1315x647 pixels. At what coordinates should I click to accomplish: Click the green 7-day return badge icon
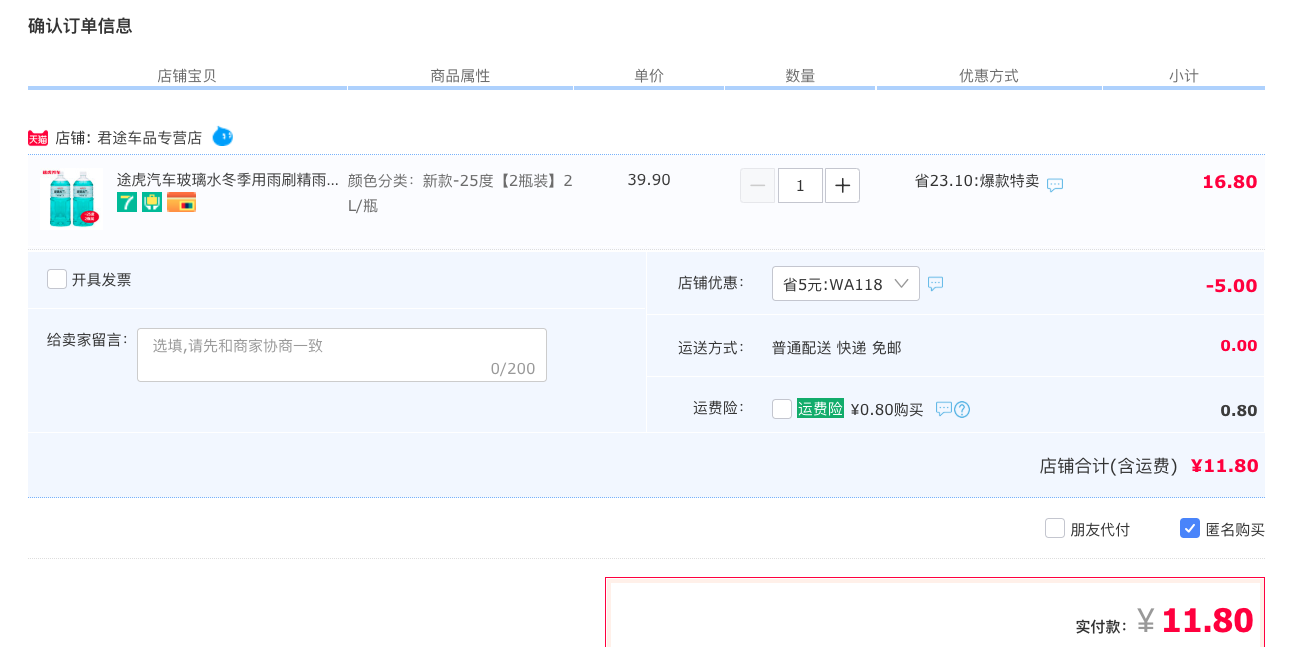[x=127, y=202]
